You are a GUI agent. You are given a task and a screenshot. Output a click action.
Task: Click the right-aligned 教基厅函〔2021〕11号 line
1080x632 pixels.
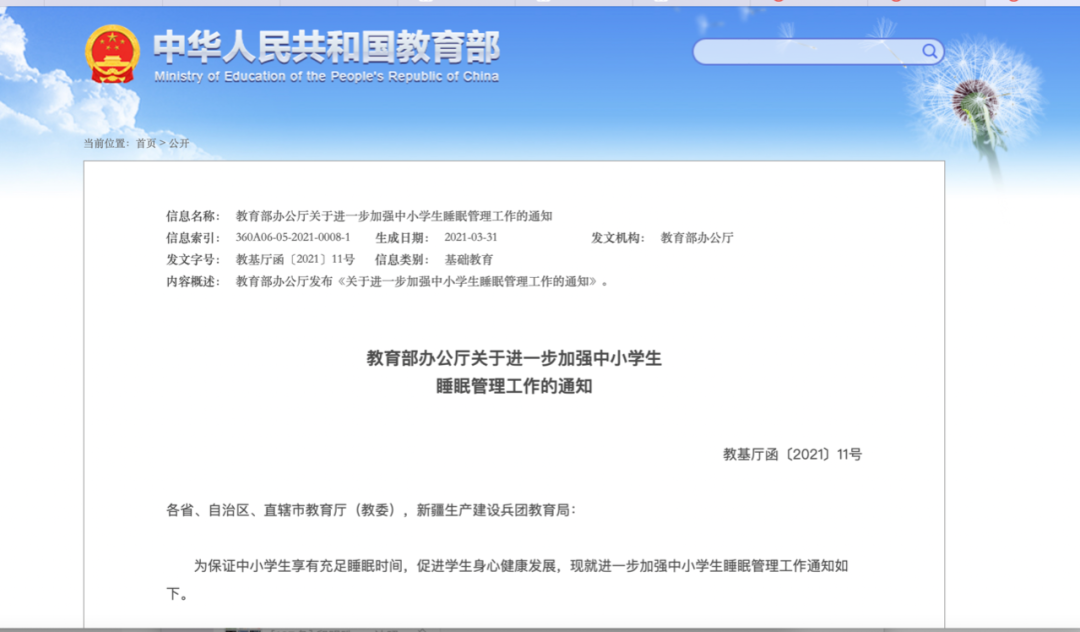click(792, 454)
